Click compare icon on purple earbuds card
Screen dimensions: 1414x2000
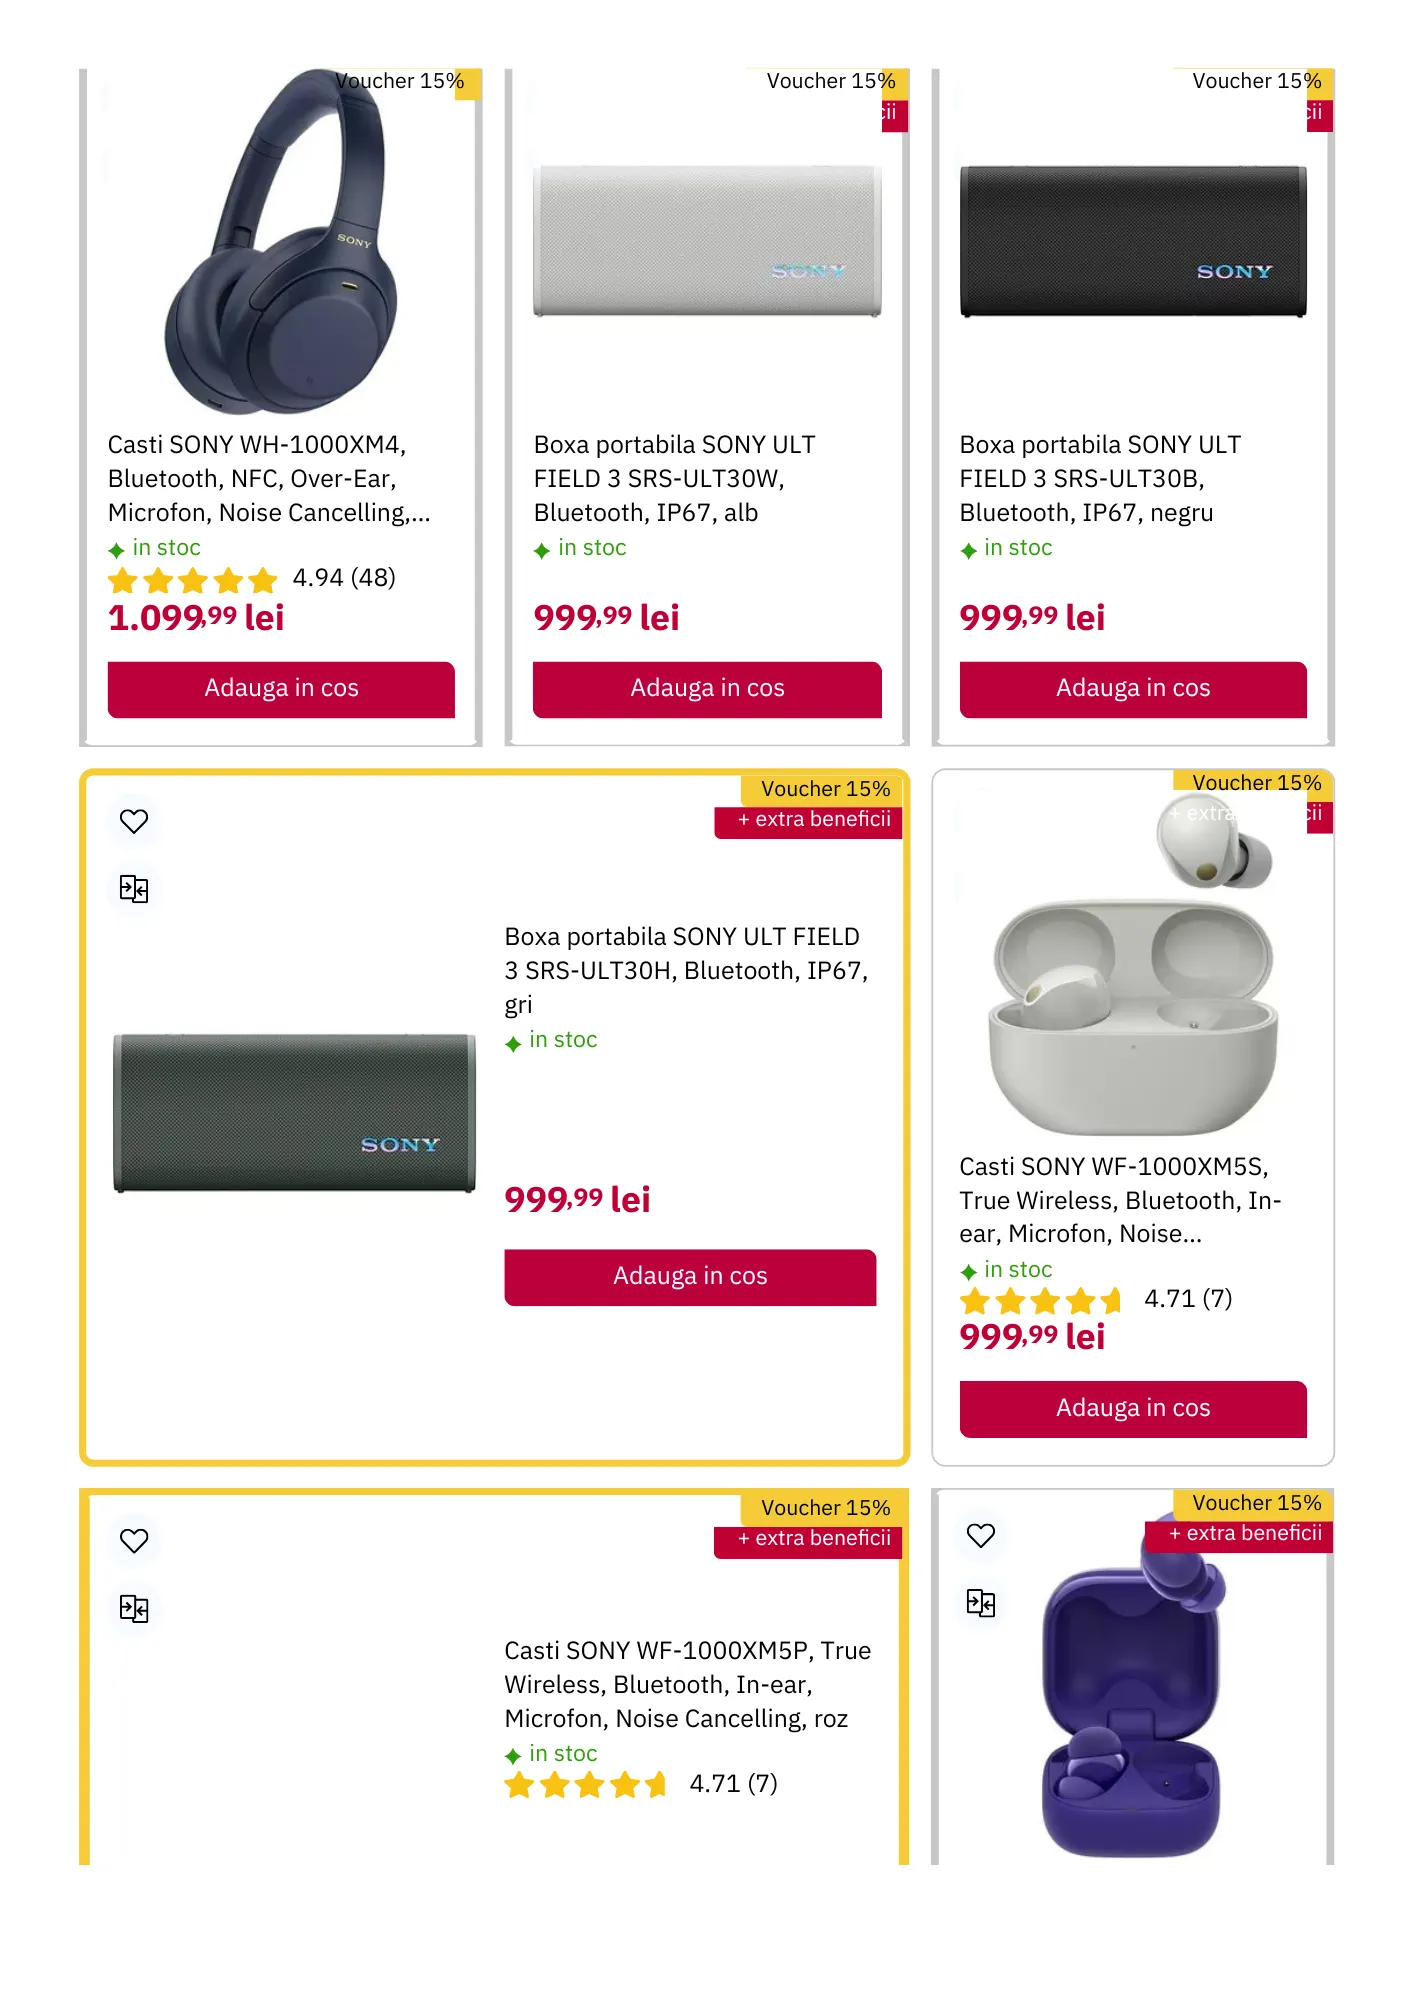pyautogui.click(x=981, y=1603)
